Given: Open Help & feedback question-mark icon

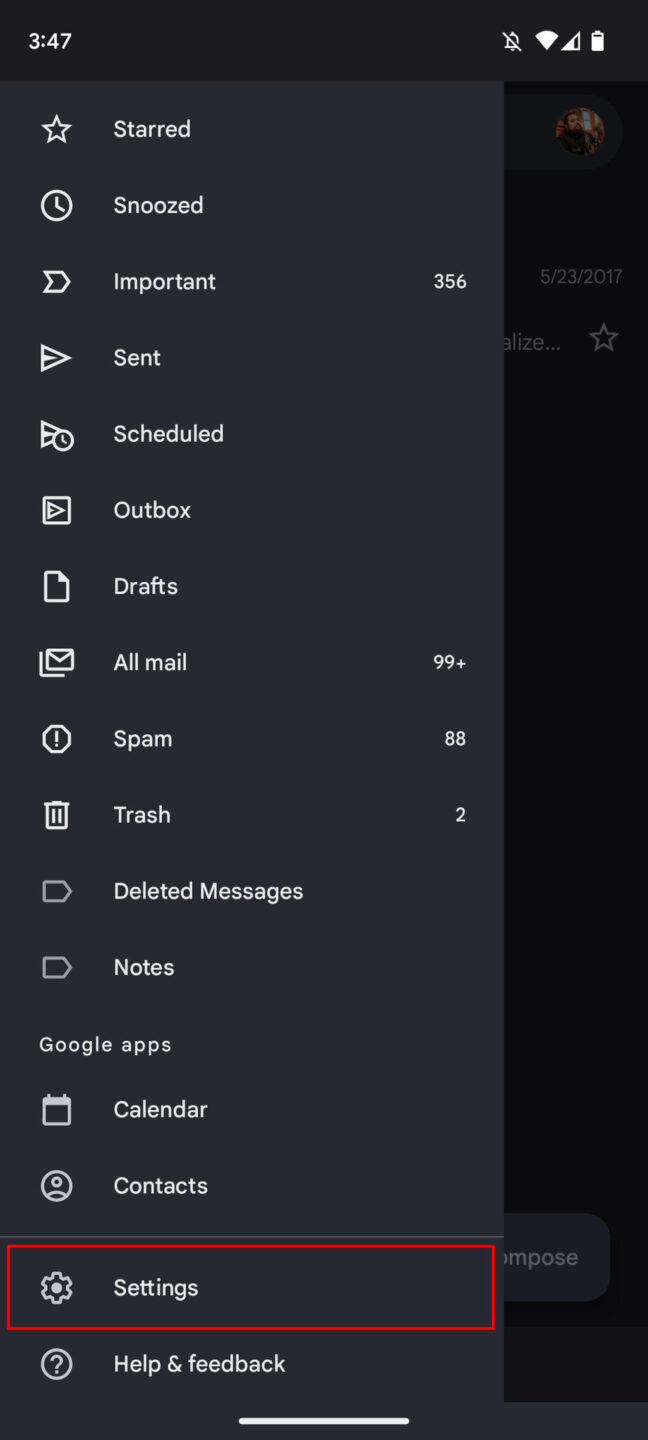Looking at the screenshot, I should 56,1363.
